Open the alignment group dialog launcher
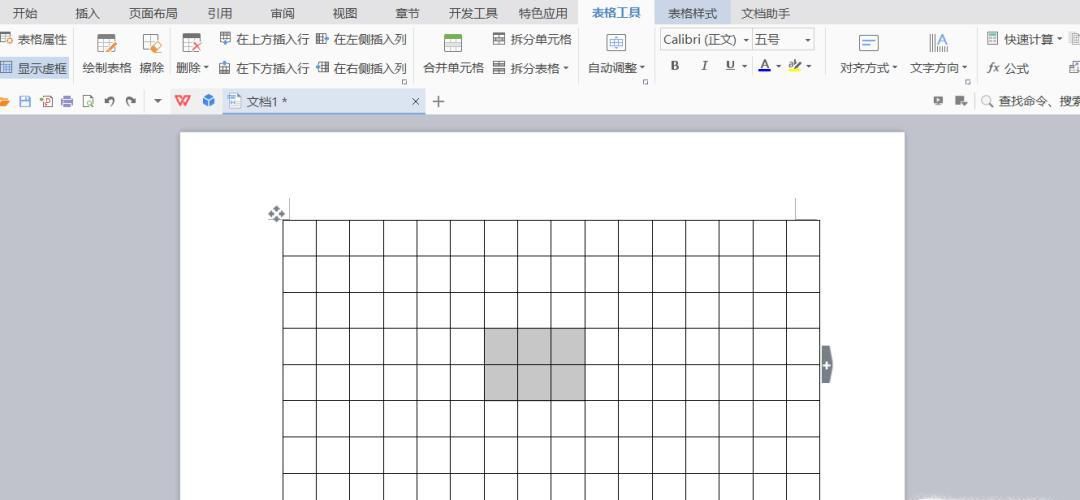The width and height of the screenshot is (1080, 500). 968,82
